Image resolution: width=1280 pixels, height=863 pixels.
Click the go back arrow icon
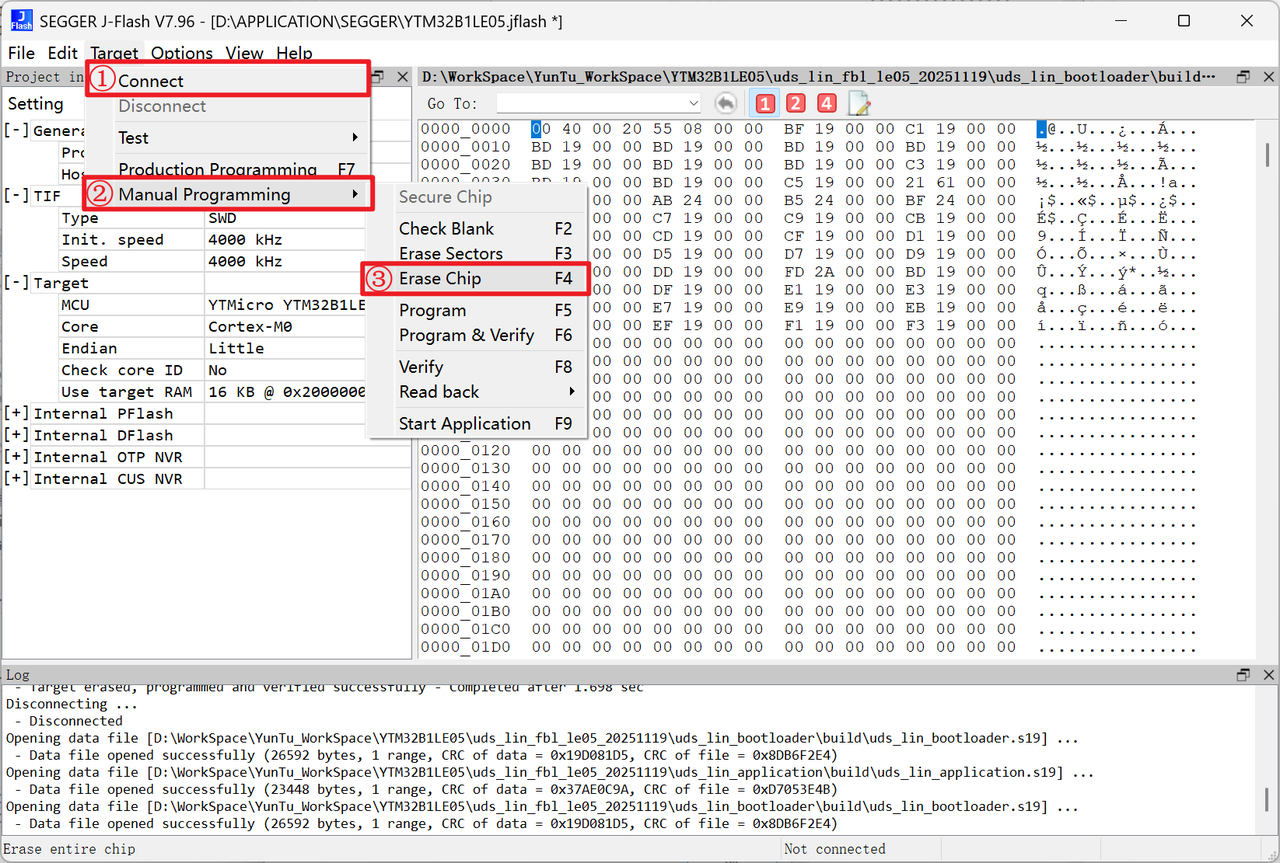726,103
